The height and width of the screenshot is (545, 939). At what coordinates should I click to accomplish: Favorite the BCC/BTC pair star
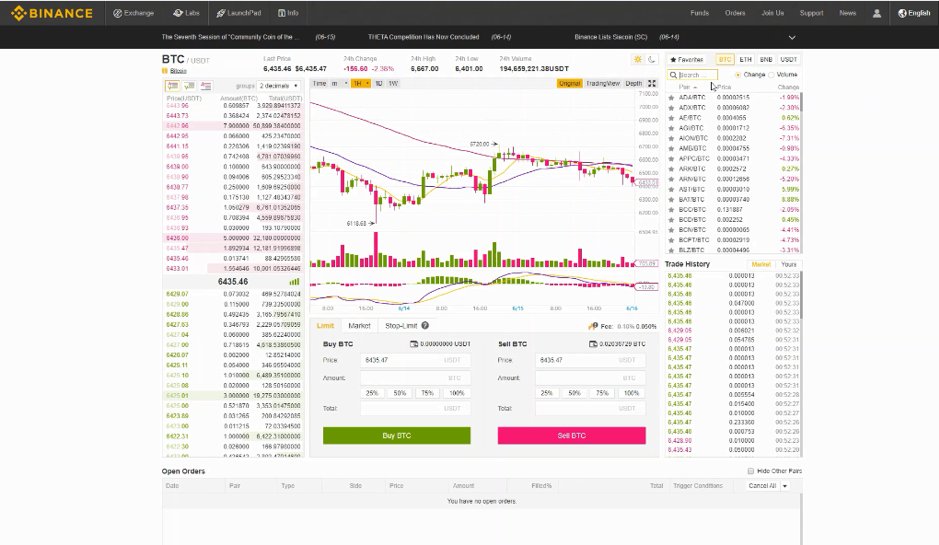coord(671,210)
